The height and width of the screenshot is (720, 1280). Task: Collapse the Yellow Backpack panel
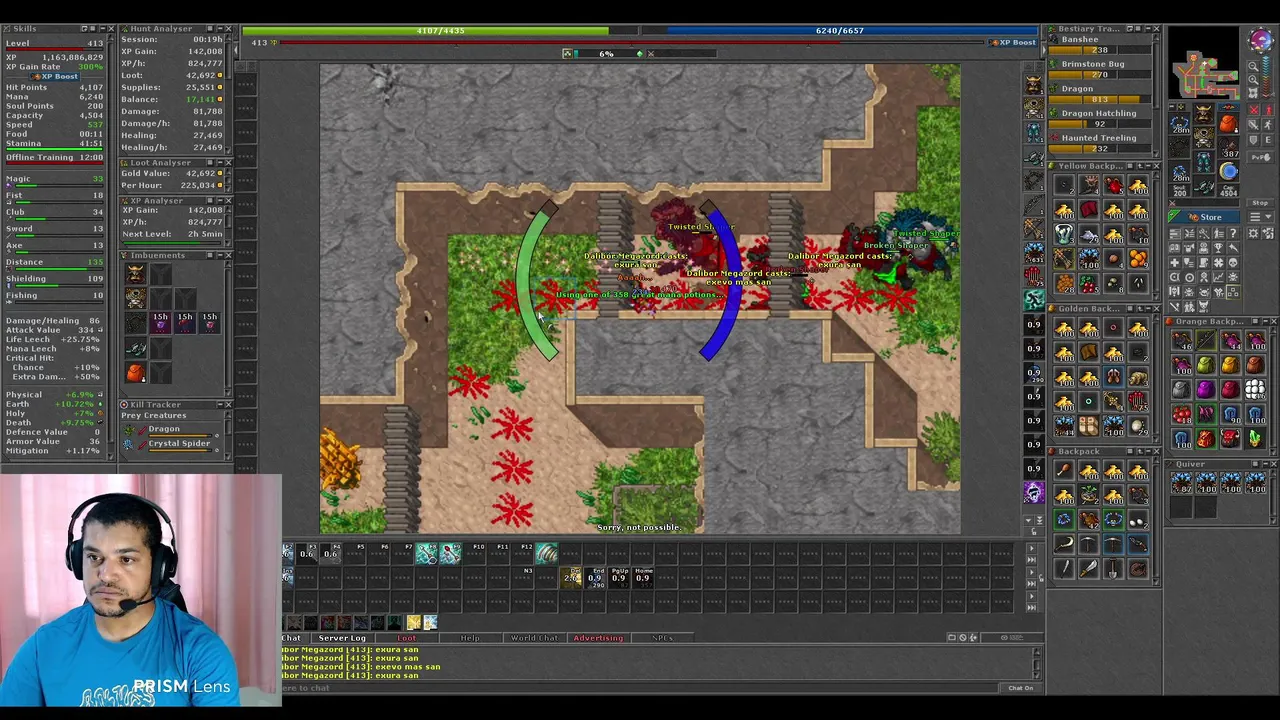pos(1148,166)
